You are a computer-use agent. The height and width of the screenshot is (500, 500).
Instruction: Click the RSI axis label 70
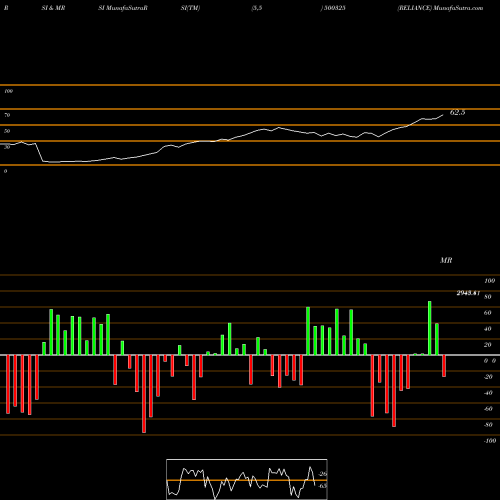7,115
